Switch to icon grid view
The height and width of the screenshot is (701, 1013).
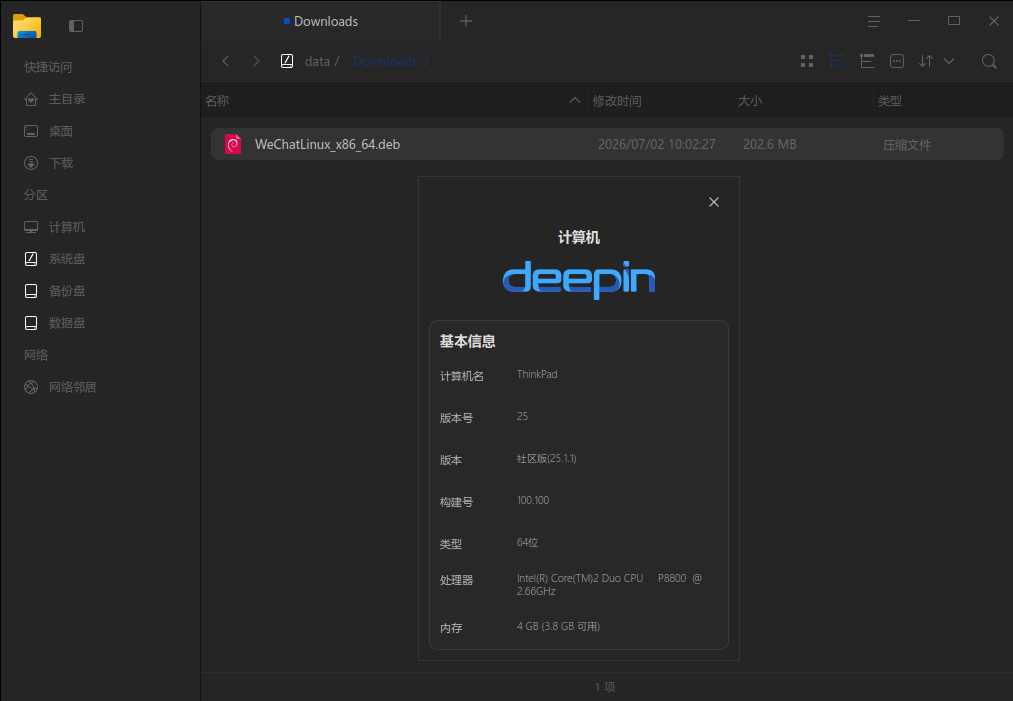click(807, 61)
